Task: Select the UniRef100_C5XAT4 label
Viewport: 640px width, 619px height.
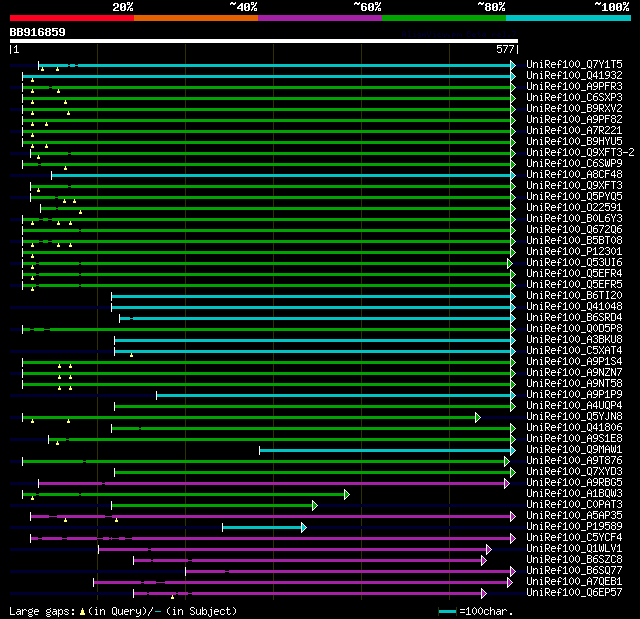Action: point(574,351)
